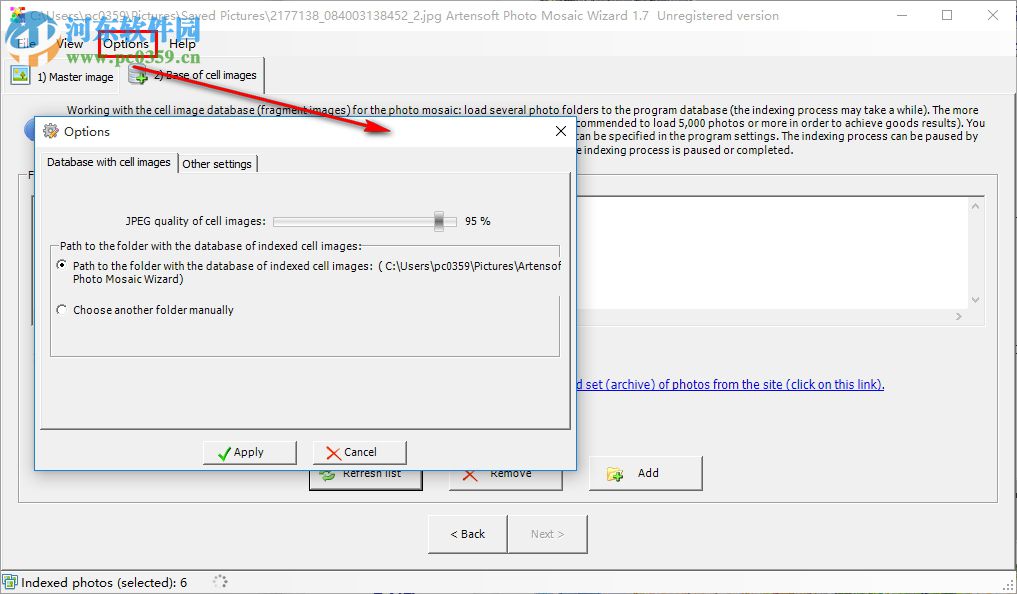Click the green plus icon on the Add button

coord(616,473)
